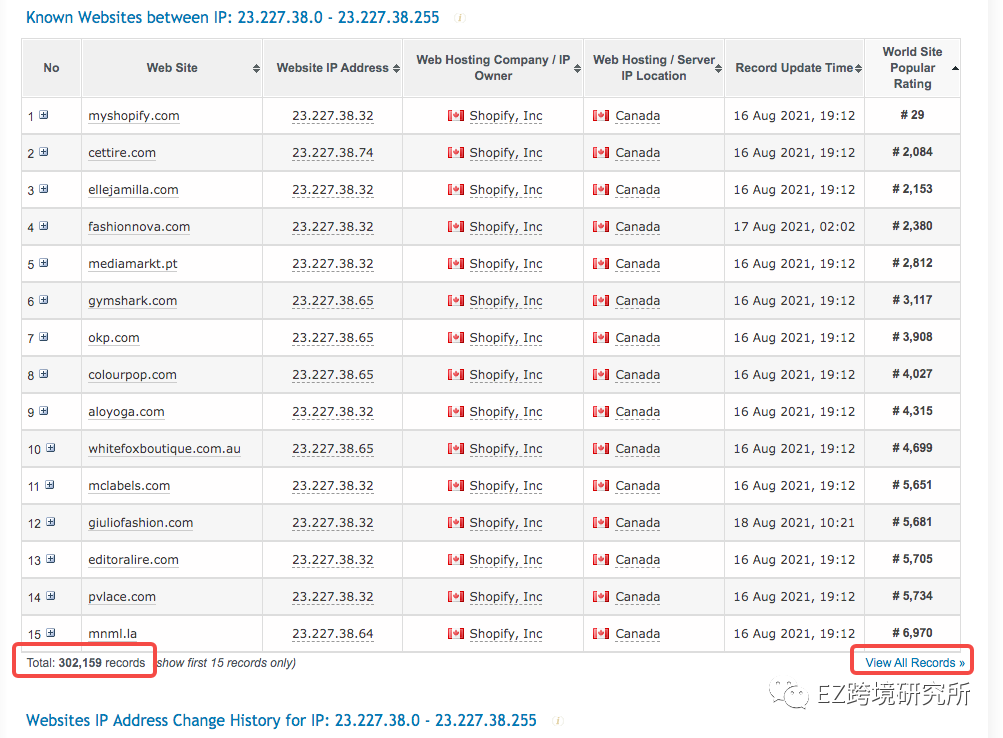The image size is (1003, 738).
Task: Click info icon beside Known Websites heading
Action: point(459,18)
